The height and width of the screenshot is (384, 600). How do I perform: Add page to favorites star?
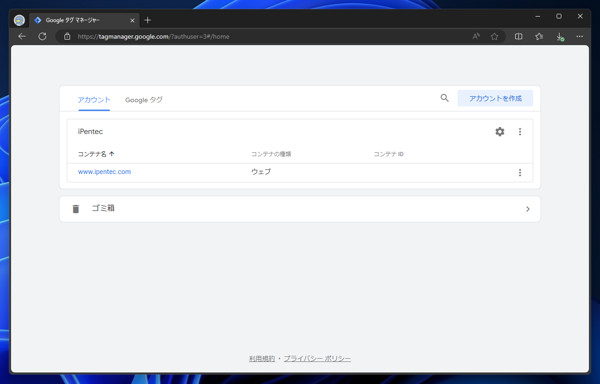(x=494, y=36)
